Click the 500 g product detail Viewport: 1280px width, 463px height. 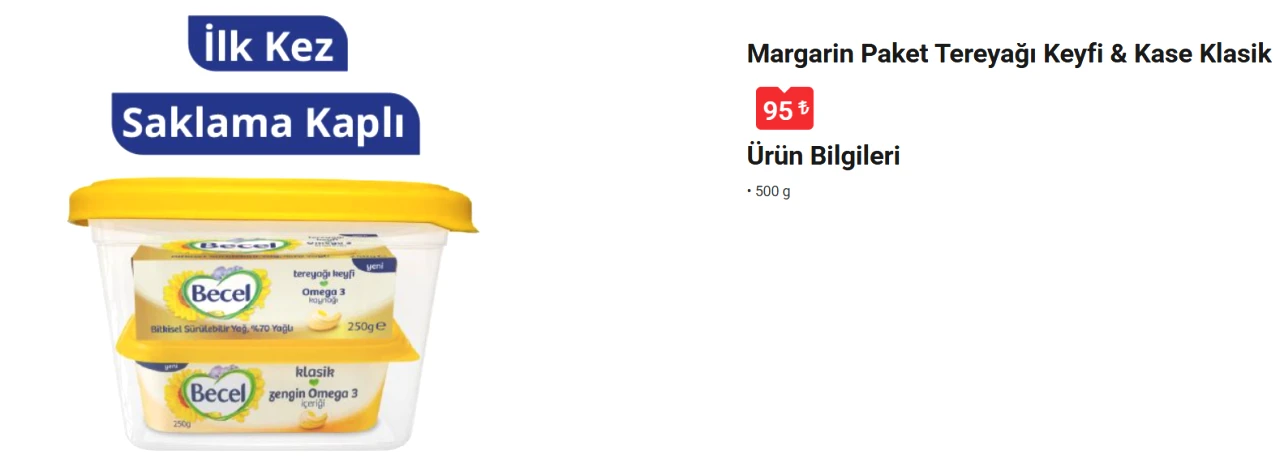pos(772,191)
